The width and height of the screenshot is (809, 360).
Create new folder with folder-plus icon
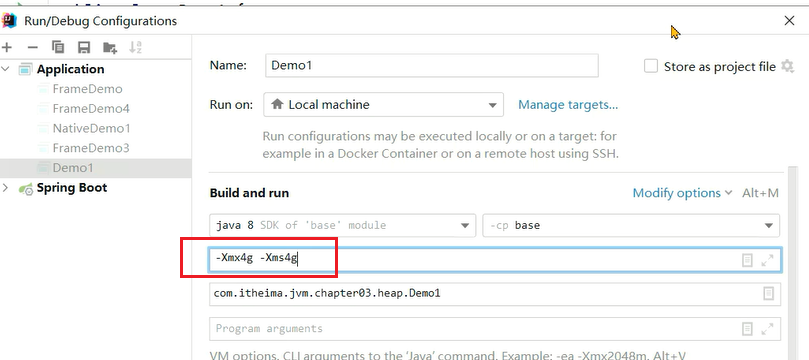coord(110,48)
